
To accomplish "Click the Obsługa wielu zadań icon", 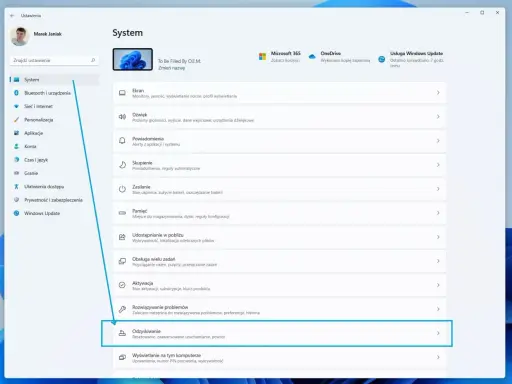I will [122, 261].
